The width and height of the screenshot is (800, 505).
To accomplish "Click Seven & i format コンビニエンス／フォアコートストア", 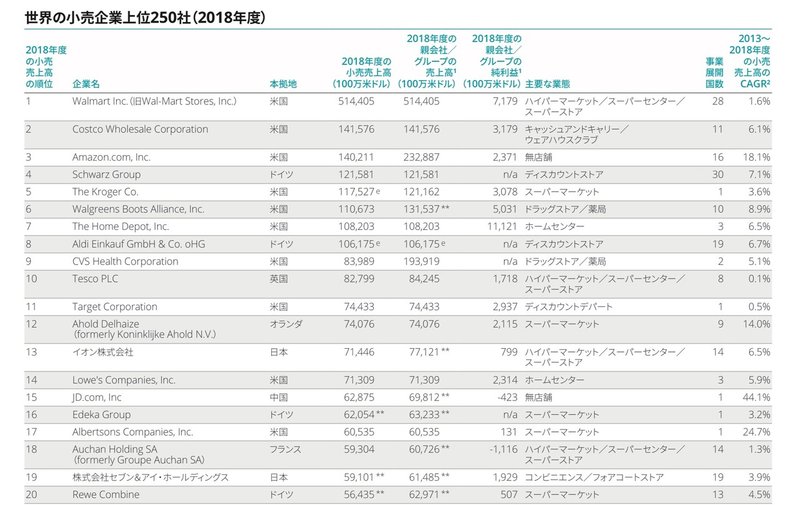I will [594, 477].
